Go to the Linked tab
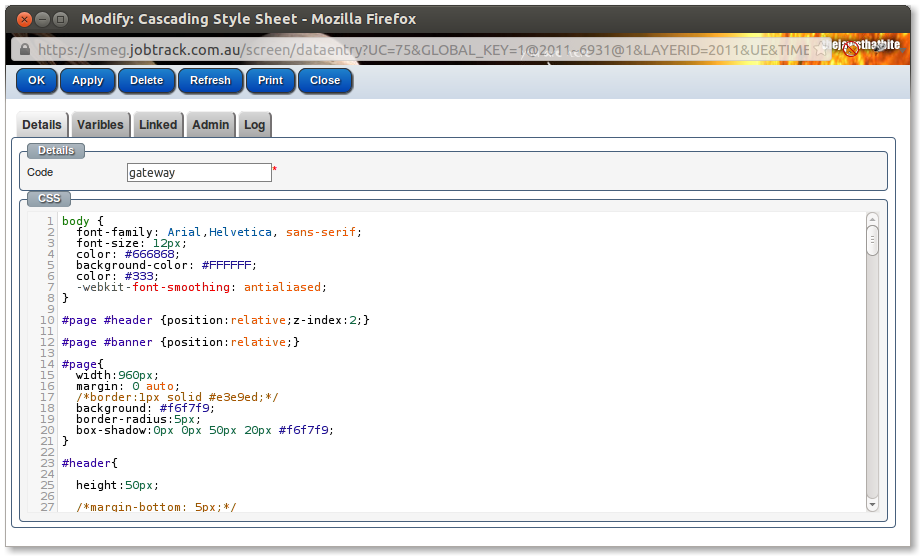 click(158, 125)
